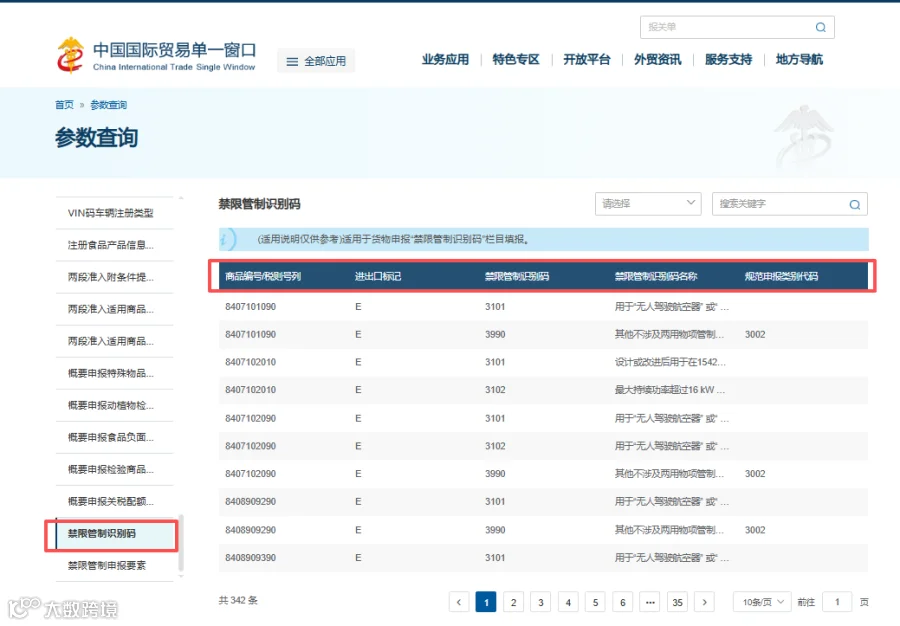This screenshot has width=900, height=626.
Task: Click the top 报关单 search field
Action: tap(737, 27)
